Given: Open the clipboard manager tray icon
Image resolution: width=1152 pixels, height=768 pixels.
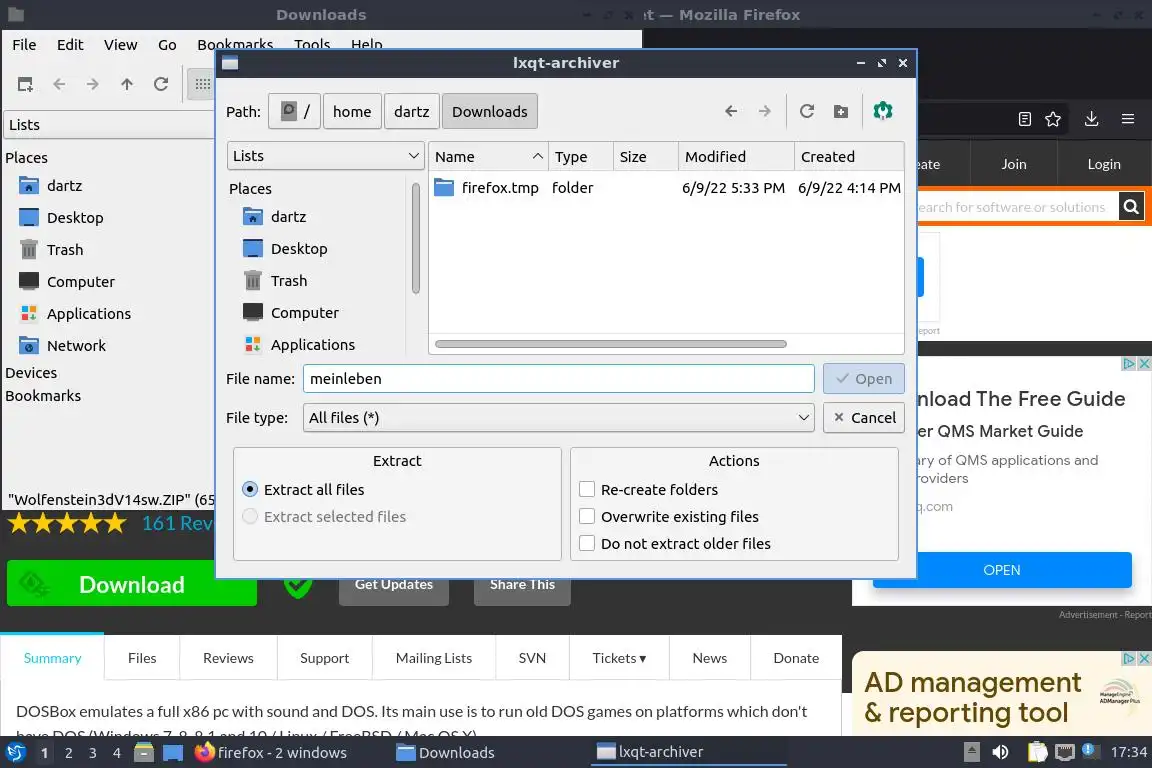Looking at the screenshot, I should pos(1037,752).
